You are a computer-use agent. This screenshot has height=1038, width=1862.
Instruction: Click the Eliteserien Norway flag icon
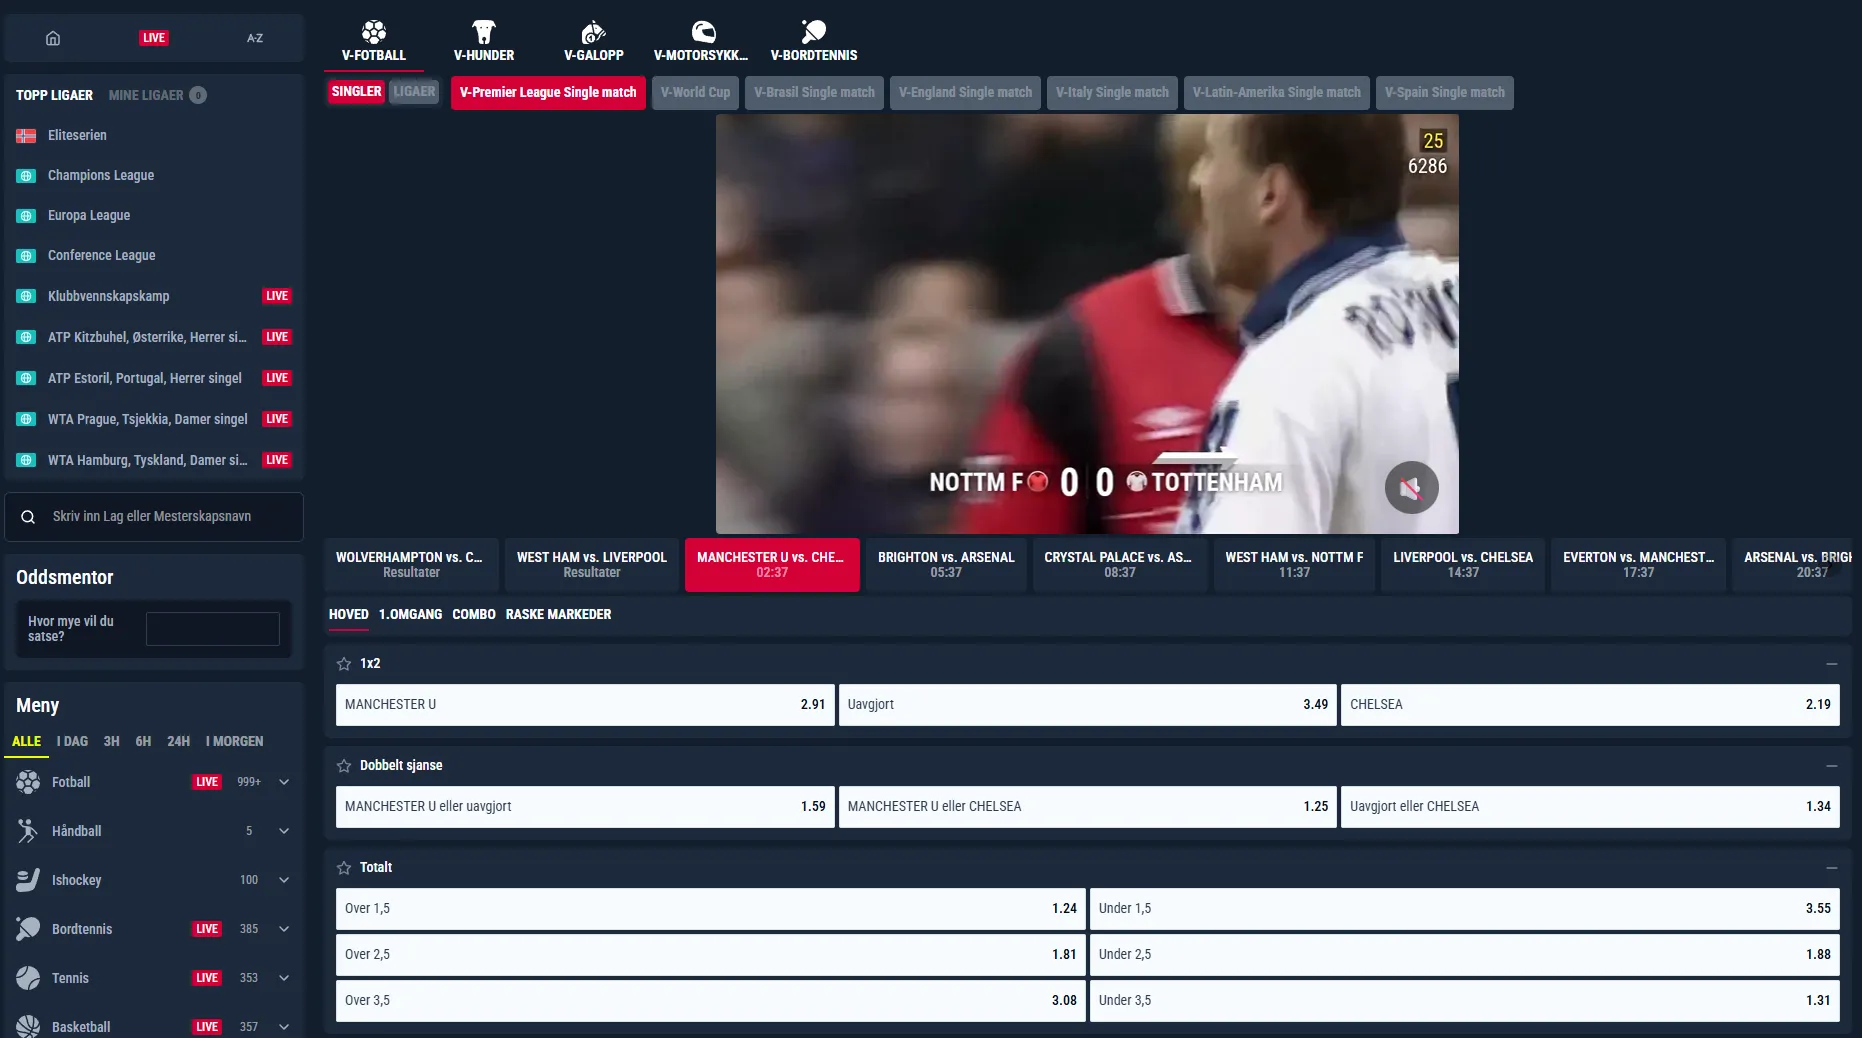click(26, 136)
